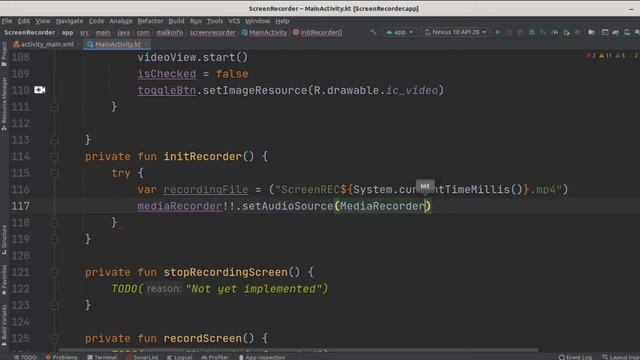The image size is (640, 360).
Task: Click the horizontal scrollbar below the editor
Action: [x=299, y=350]
